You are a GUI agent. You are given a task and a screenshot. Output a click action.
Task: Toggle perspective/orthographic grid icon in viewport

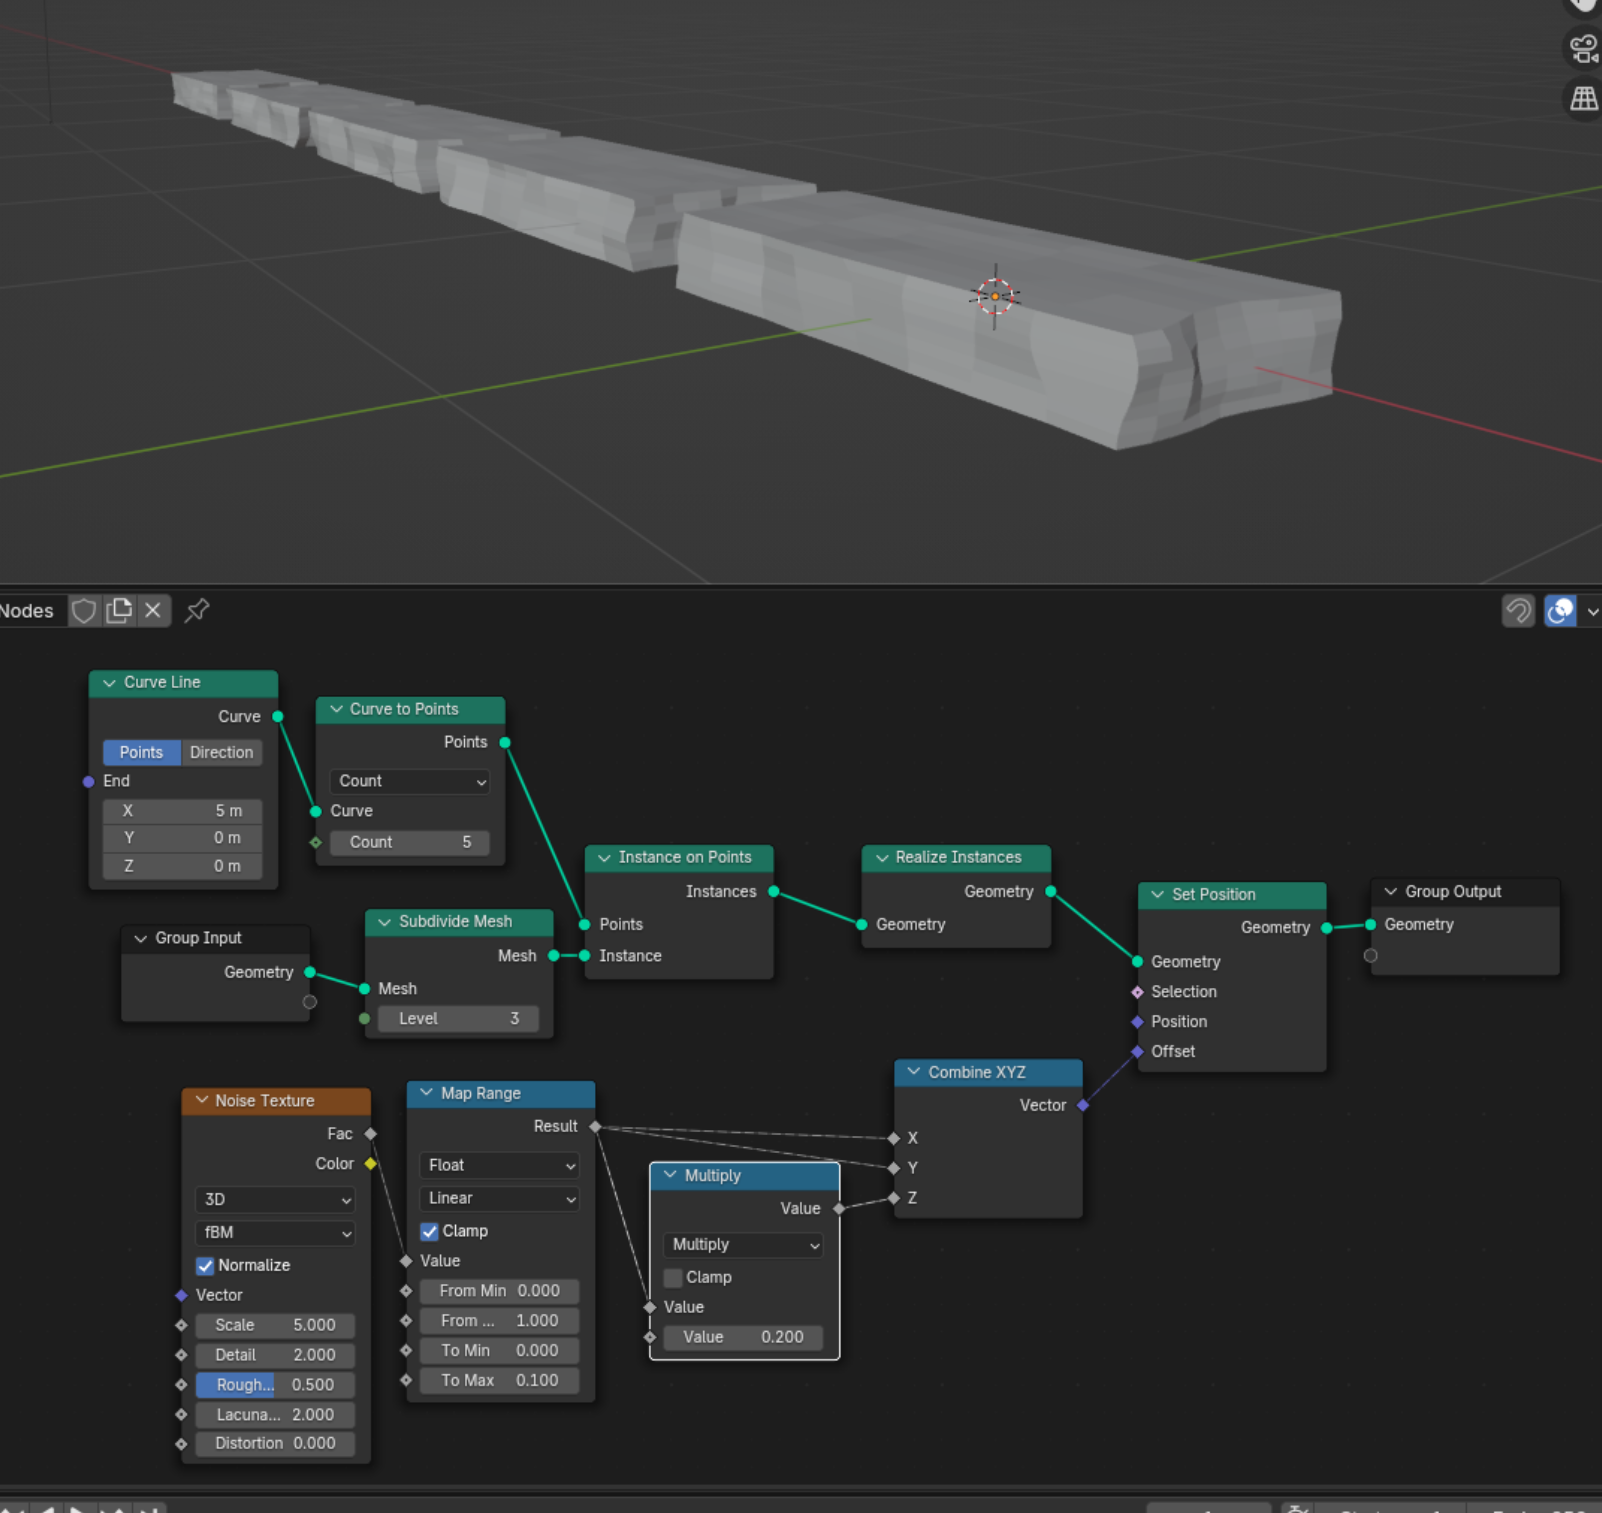[x=1584, y=98]
